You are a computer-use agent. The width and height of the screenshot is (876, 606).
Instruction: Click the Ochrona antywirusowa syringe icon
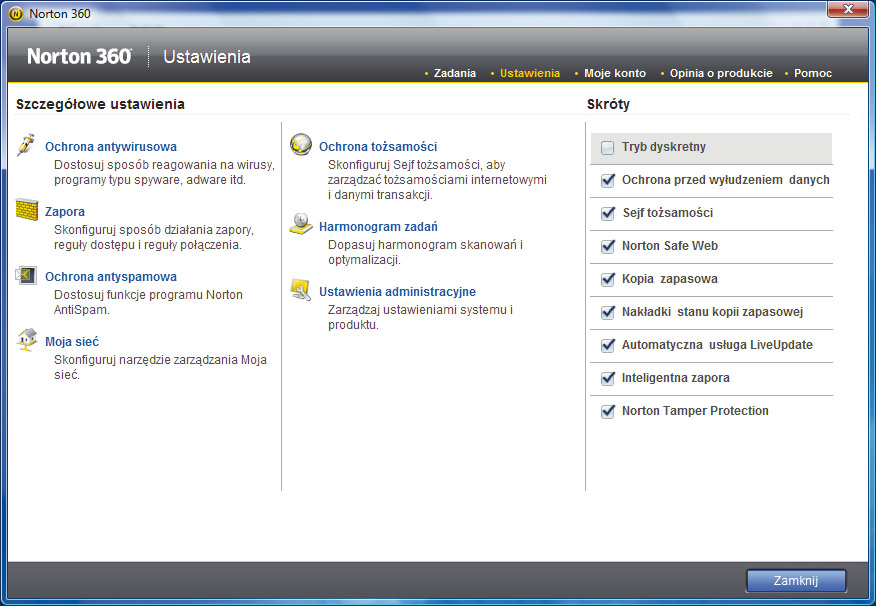coord(27,145)
